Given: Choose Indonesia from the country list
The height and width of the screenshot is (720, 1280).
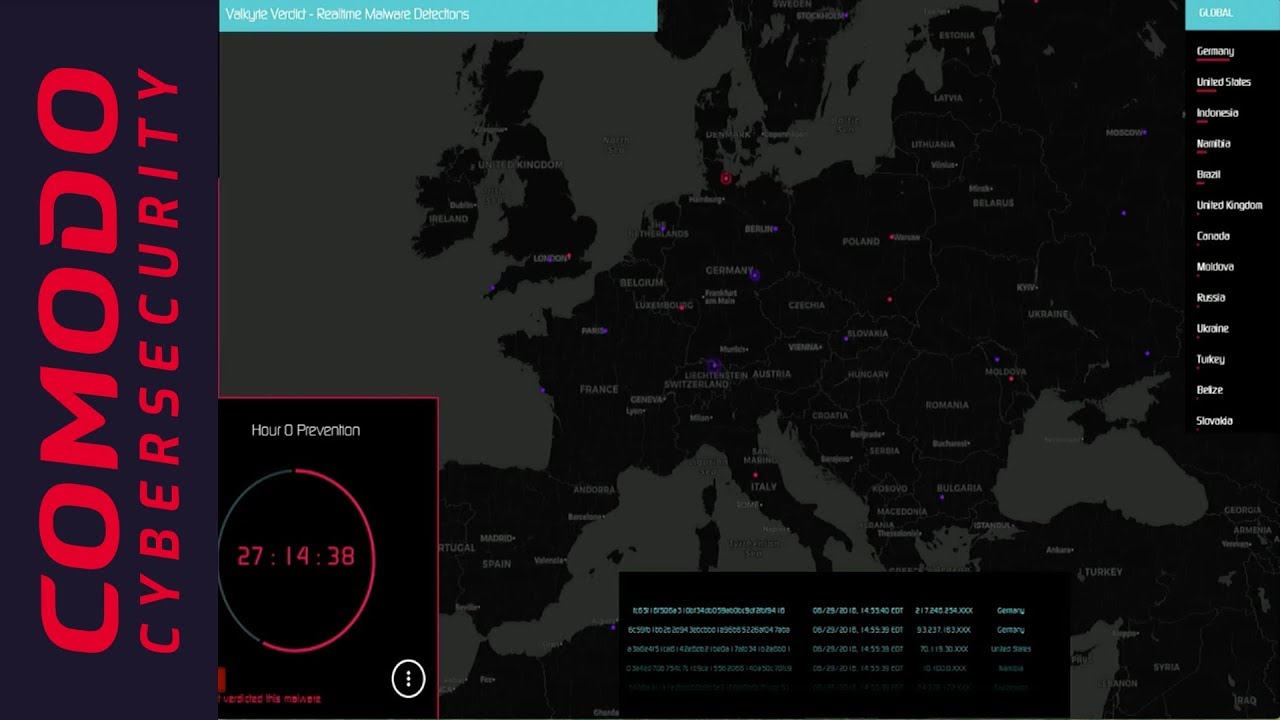Looking at the screenshot, I should tap(1217, 113).
